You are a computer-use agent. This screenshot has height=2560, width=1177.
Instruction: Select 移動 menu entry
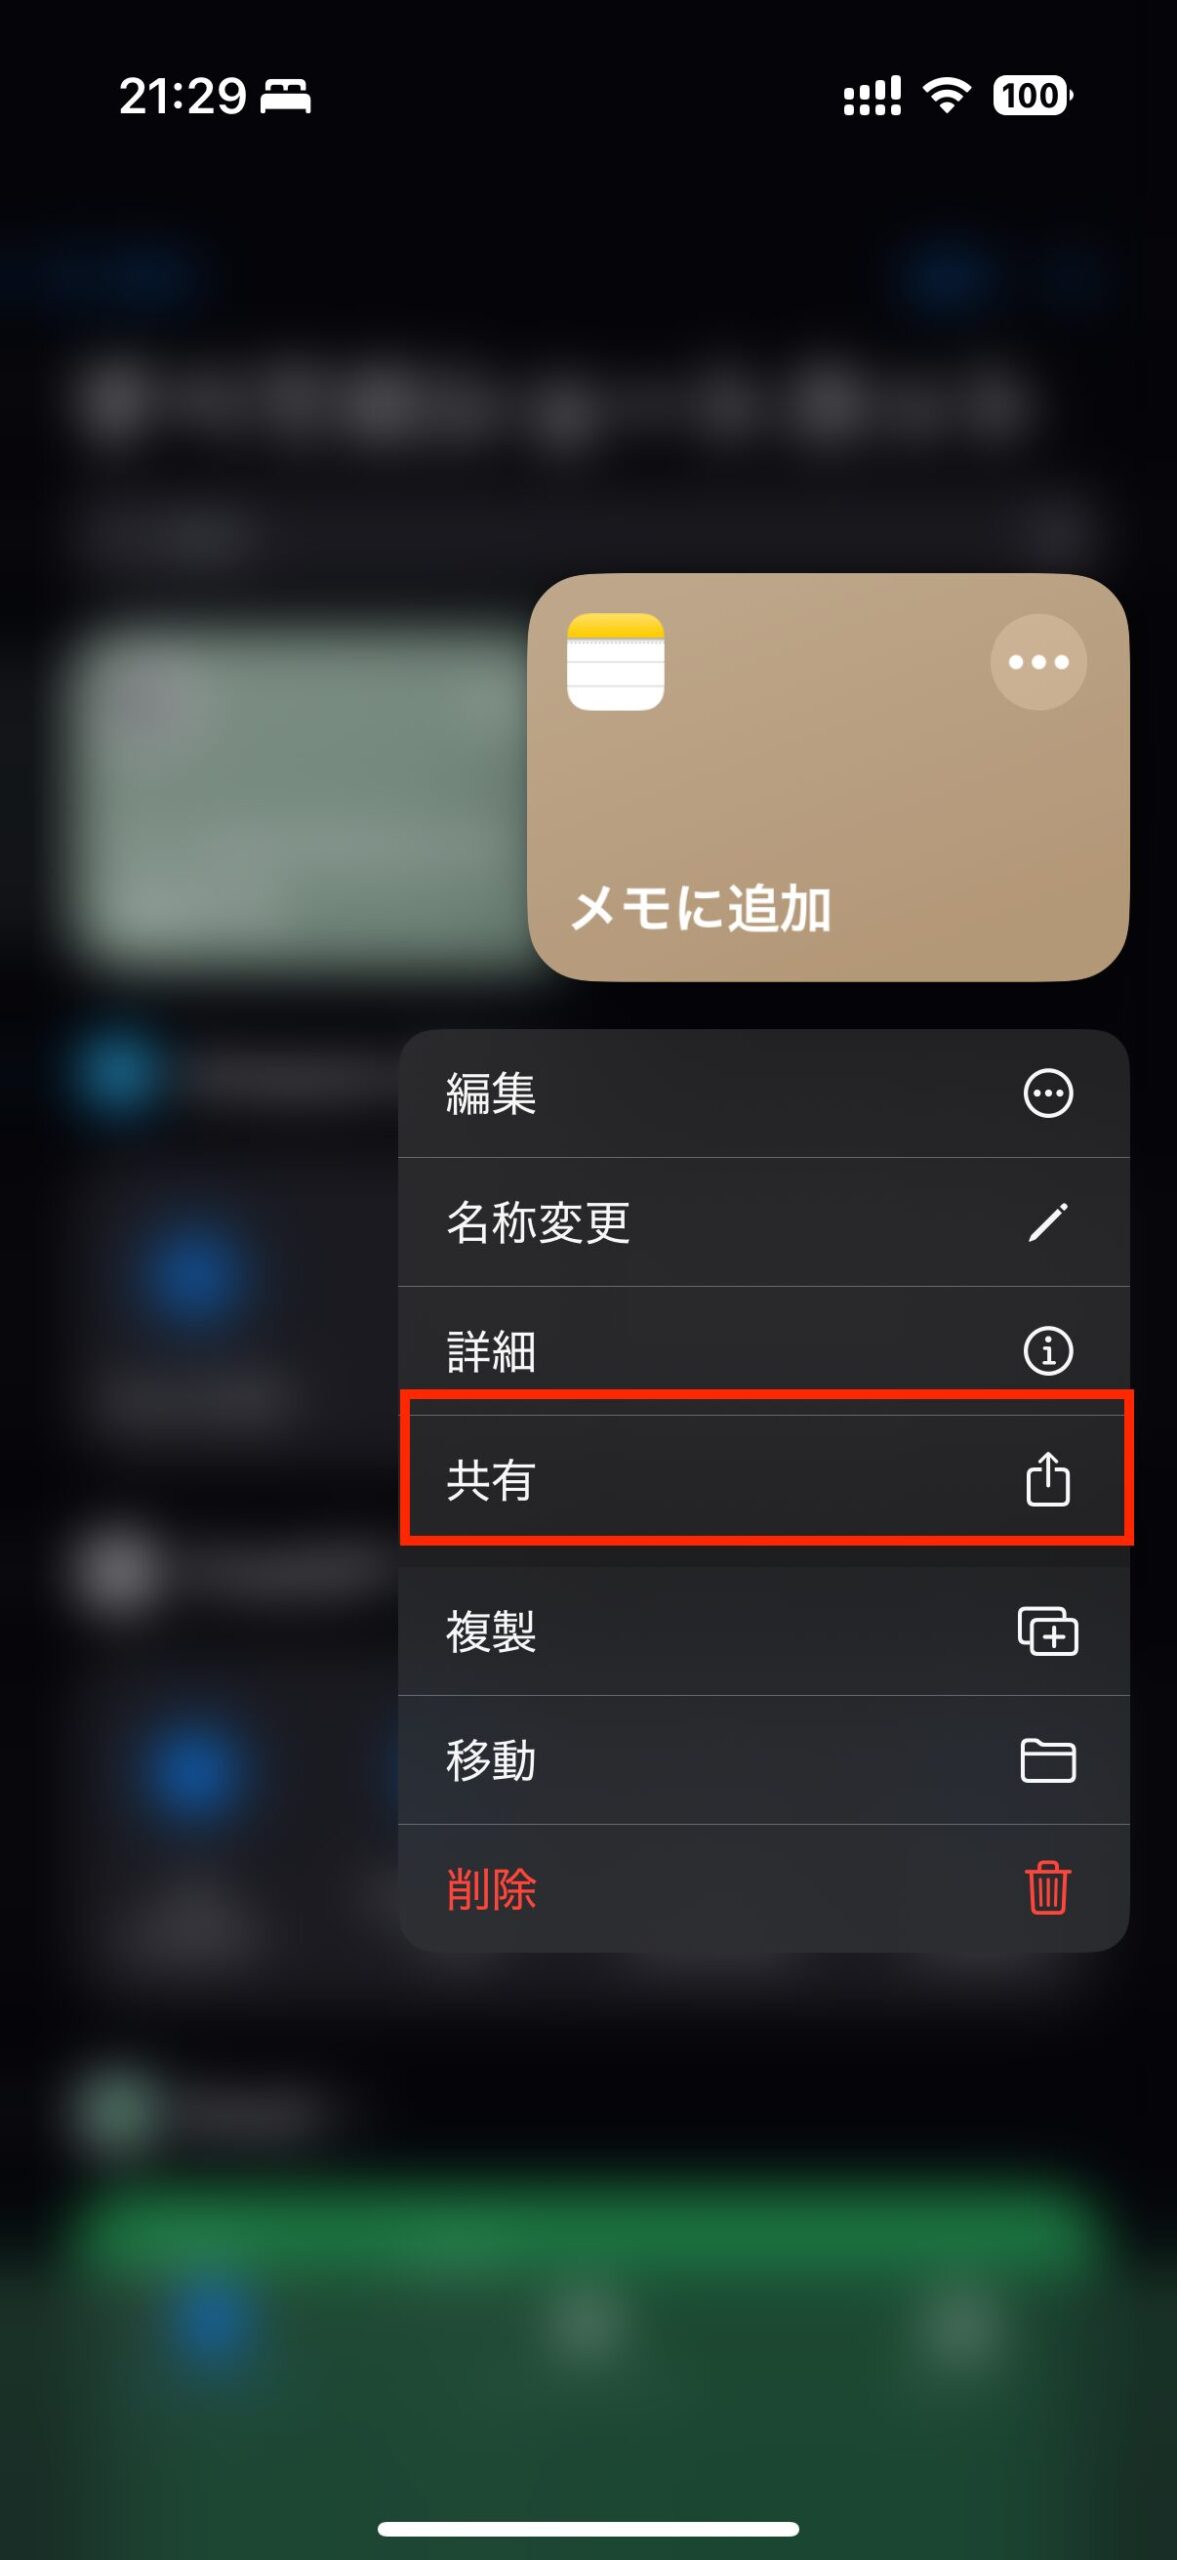point(764,1760)
